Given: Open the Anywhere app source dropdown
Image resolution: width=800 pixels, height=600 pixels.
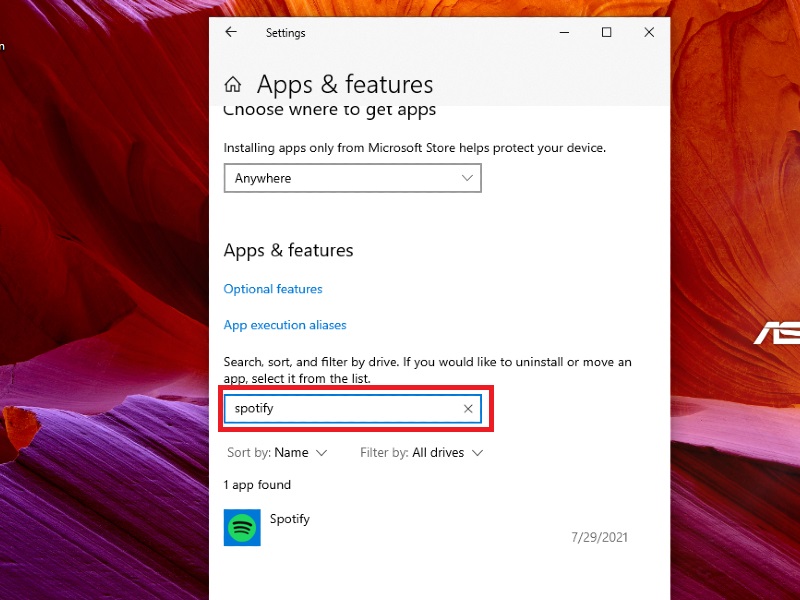Looking at the screenshot, I should coord(353,178).
